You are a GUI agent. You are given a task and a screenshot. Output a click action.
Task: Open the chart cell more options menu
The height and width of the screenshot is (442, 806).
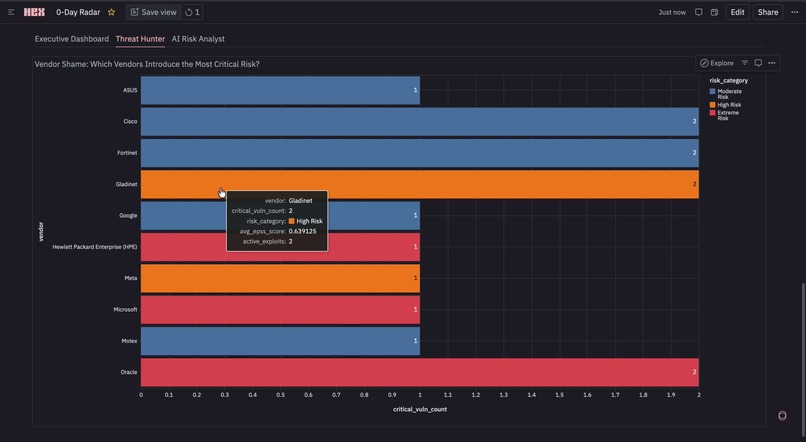(x=772, y=63)
